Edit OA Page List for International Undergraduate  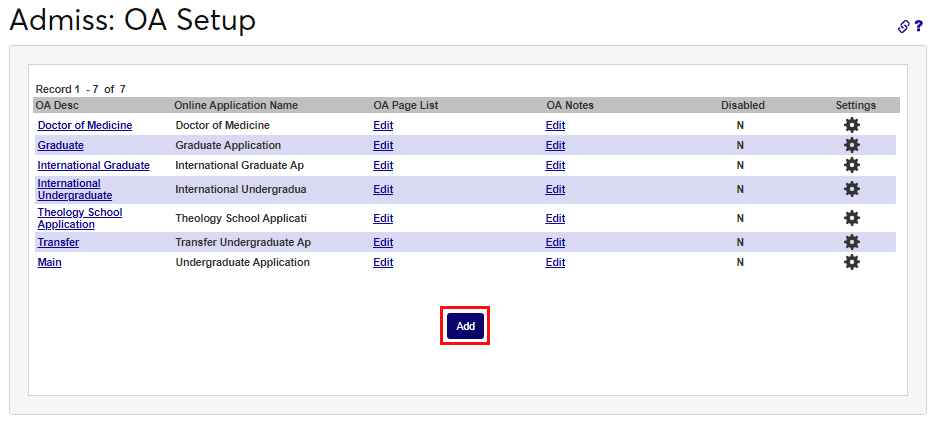(x=383, y=189)
